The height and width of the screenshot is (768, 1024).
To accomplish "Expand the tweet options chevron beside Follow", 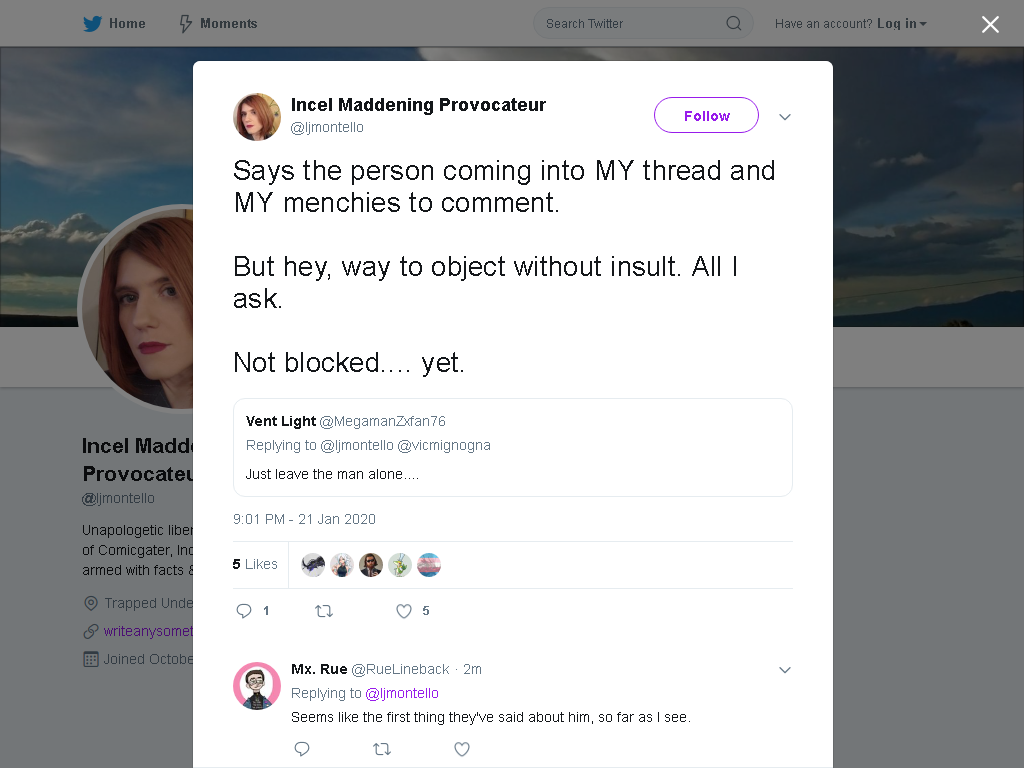I will click(785, 117).
